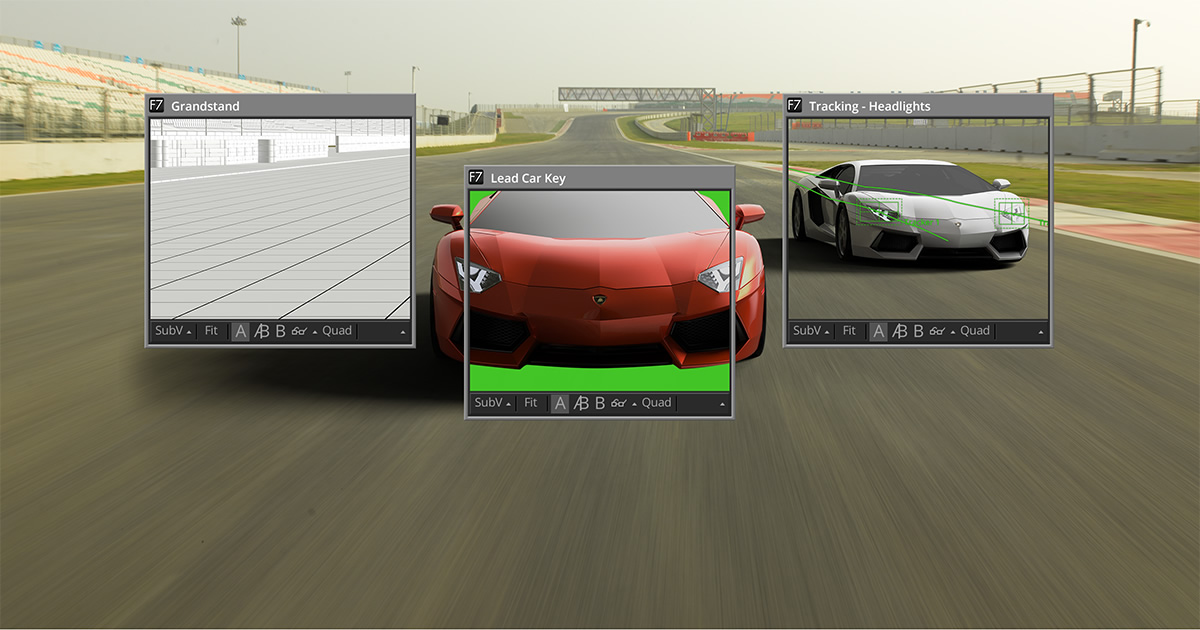Screen dimensions: 1200x630
Task: Click the F7 icon in Lead Car Key viewer
Action: 475,178
